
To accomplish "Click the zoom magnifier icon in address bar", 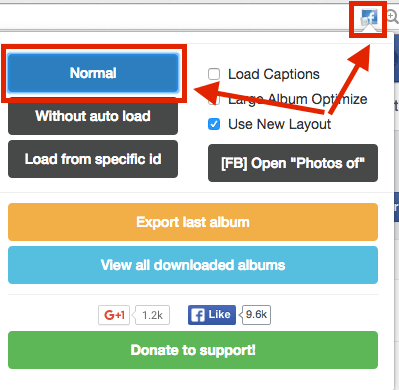I will click(393, 17).
